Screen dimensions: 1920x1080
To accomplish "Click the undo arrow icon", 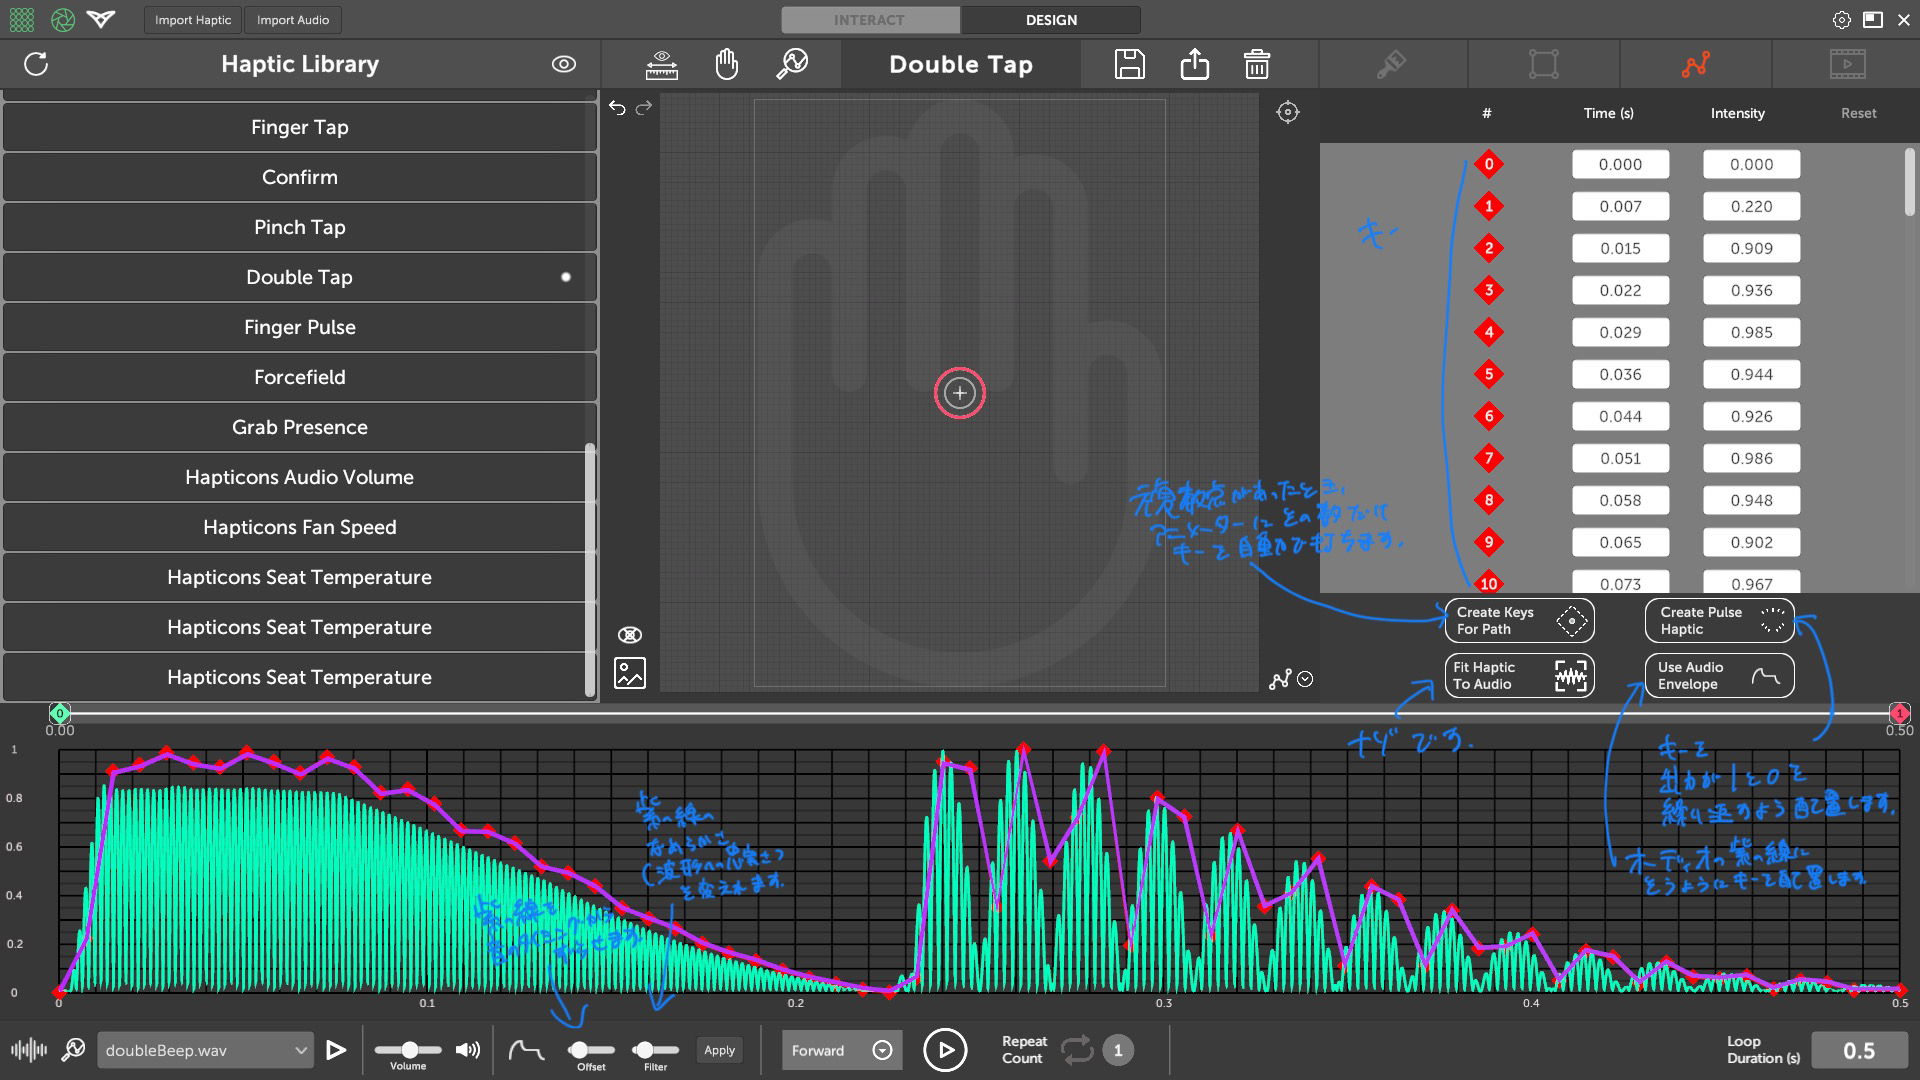I will [617, 108].
